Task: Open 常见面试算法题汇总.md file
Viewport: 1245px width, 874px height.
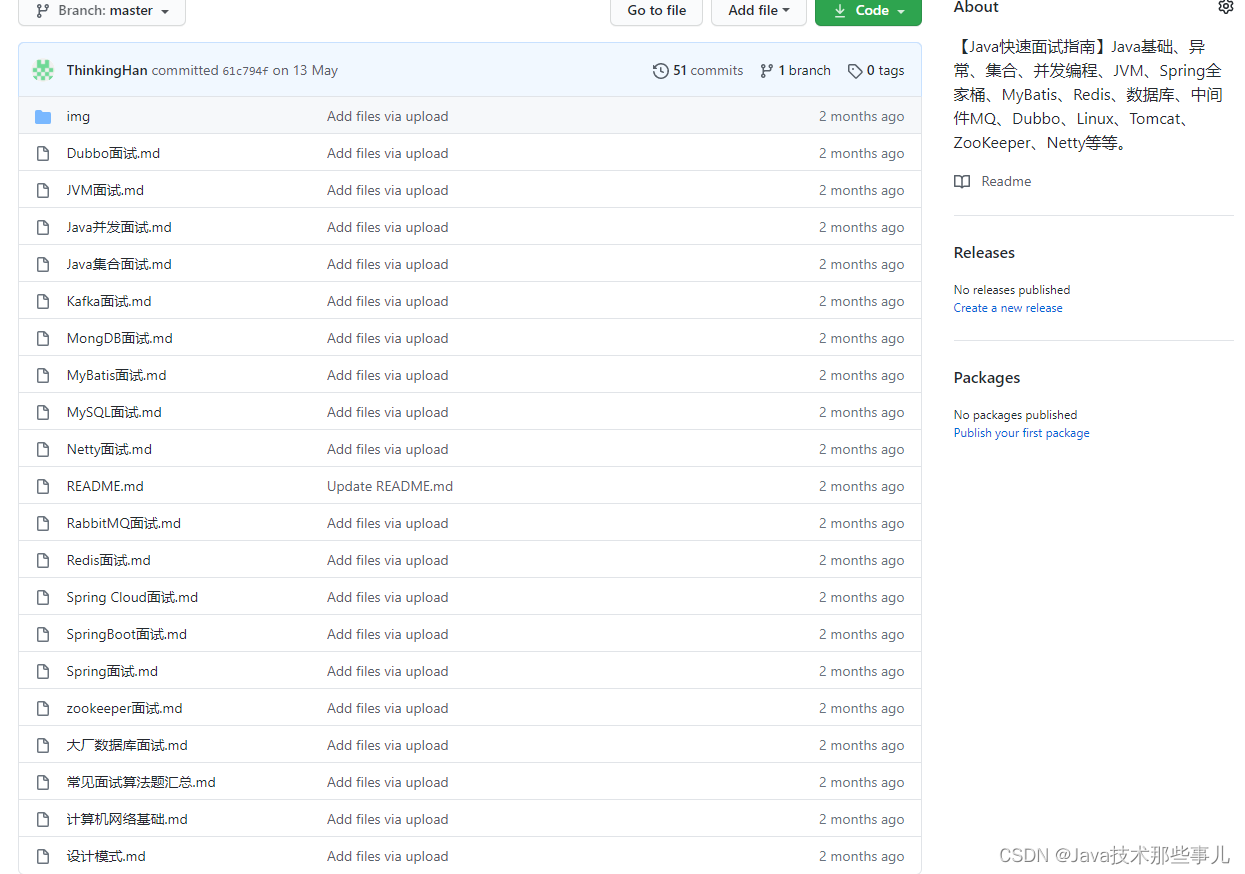Action: pos(141,782)
